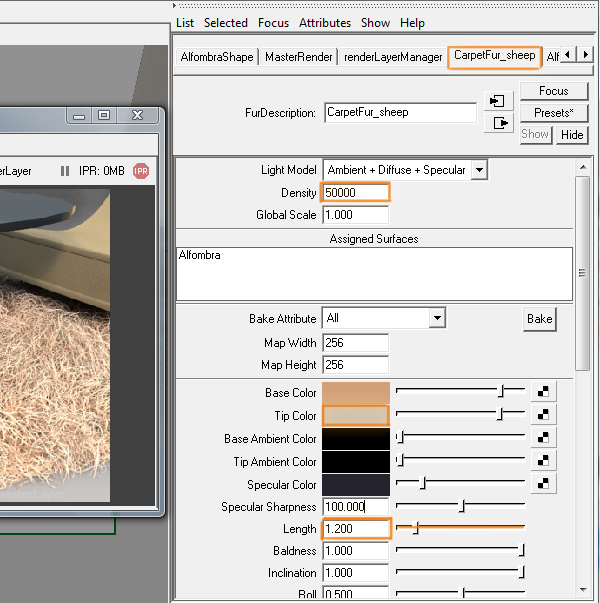Click the Base Ambient Color slider
Image resolution: width=600 pixels, height=603 pixels.
(x=460, y=437)
